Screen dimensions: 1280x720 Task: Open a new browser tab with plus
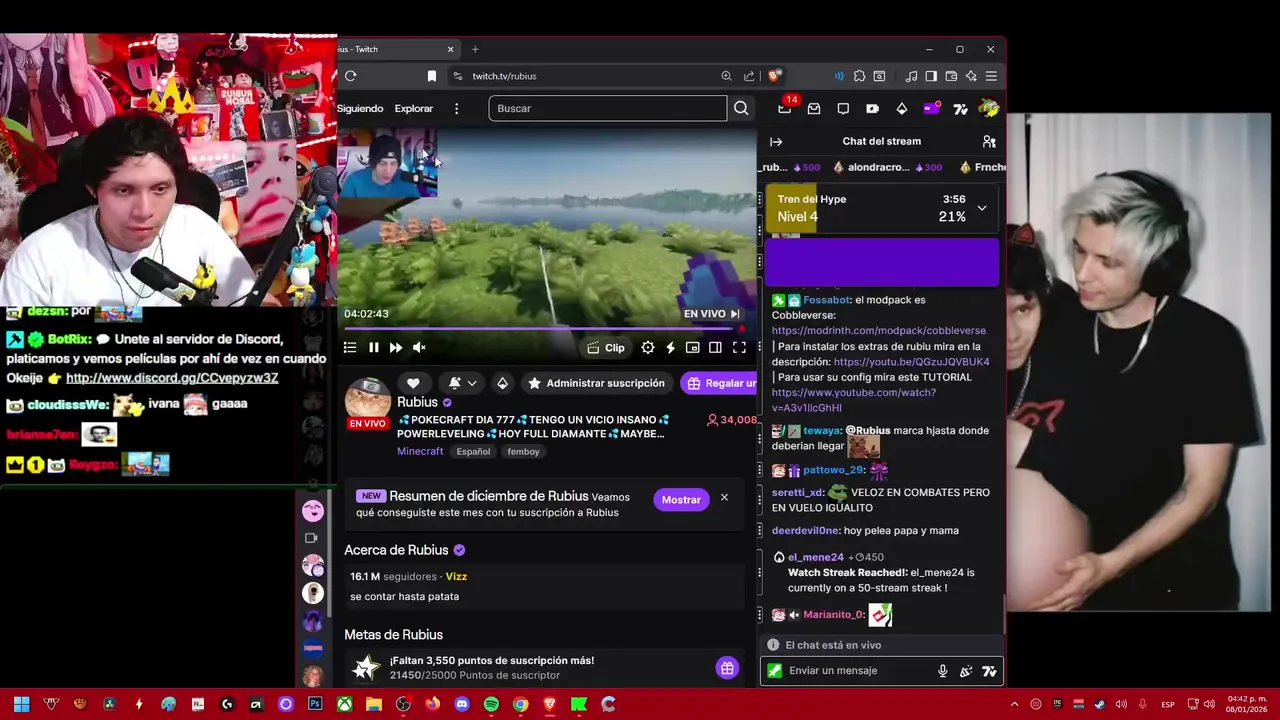tap(475, 49)
